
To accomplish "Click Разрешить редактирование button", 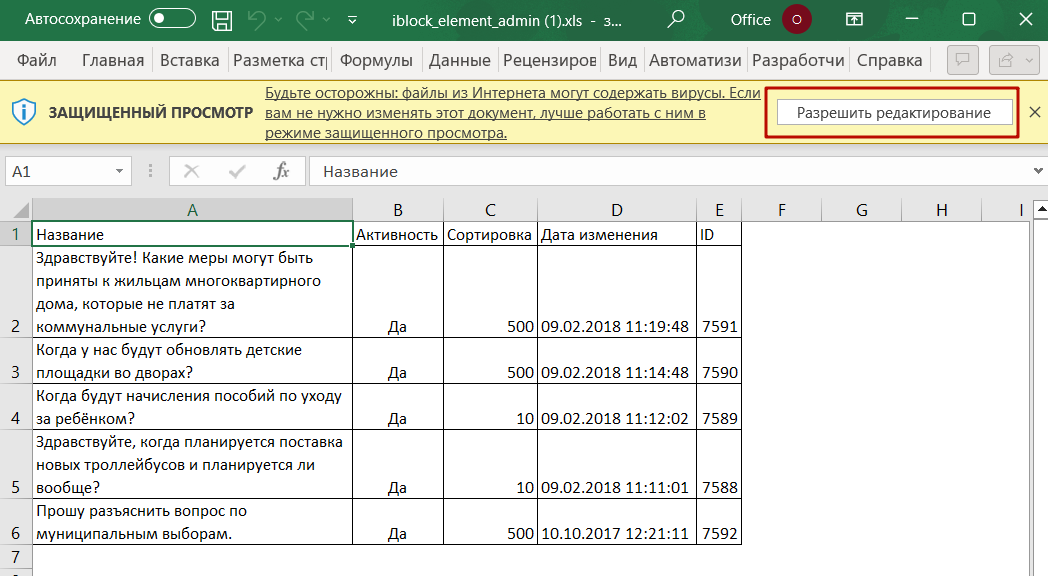I will (893, 112).
